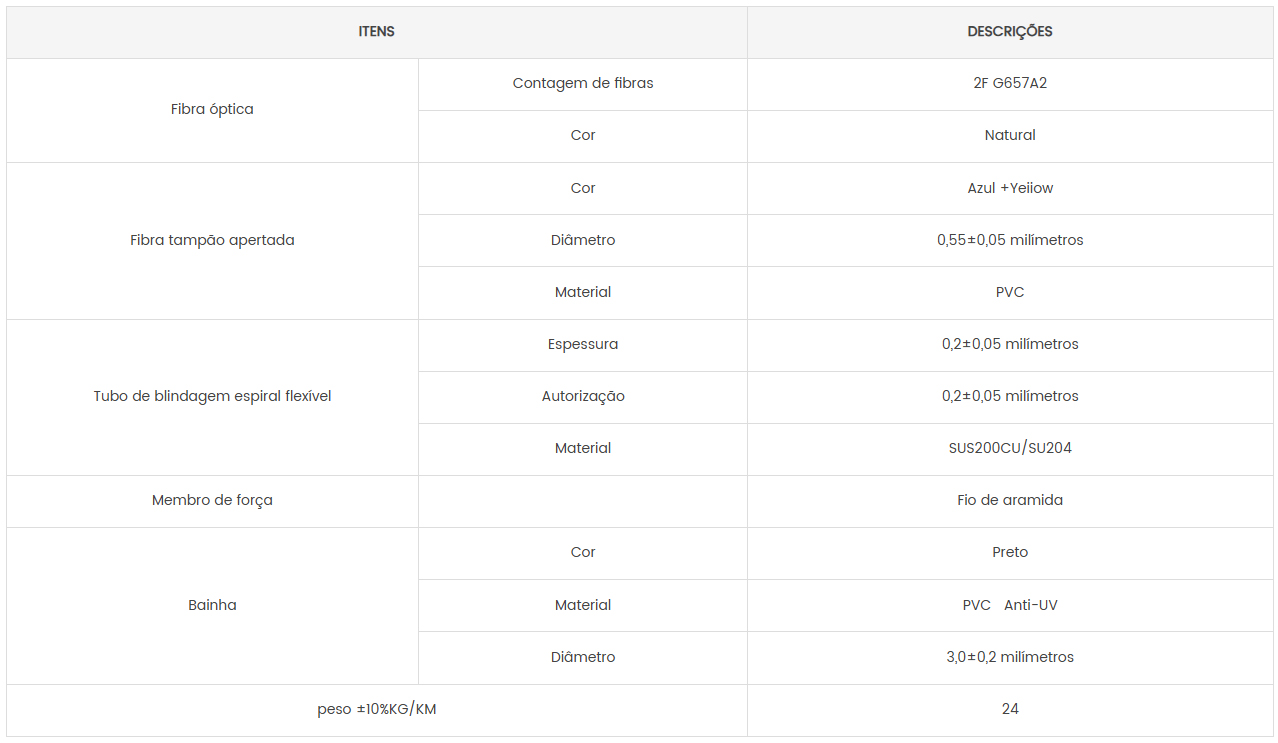The width and height of the screenshot is (1278, 743).
Task: Select the SUS200CU/SU204 material value
Action: [1010, 449]
